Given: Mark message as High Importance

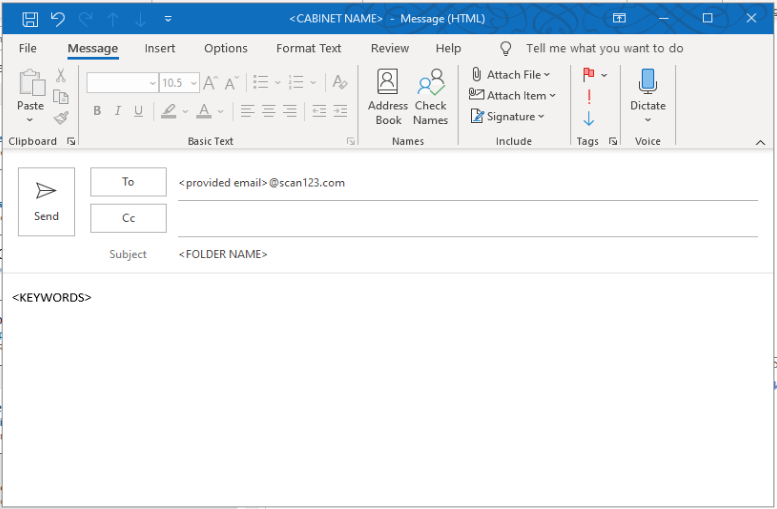Looking at the screenshot, I should 589,96.
